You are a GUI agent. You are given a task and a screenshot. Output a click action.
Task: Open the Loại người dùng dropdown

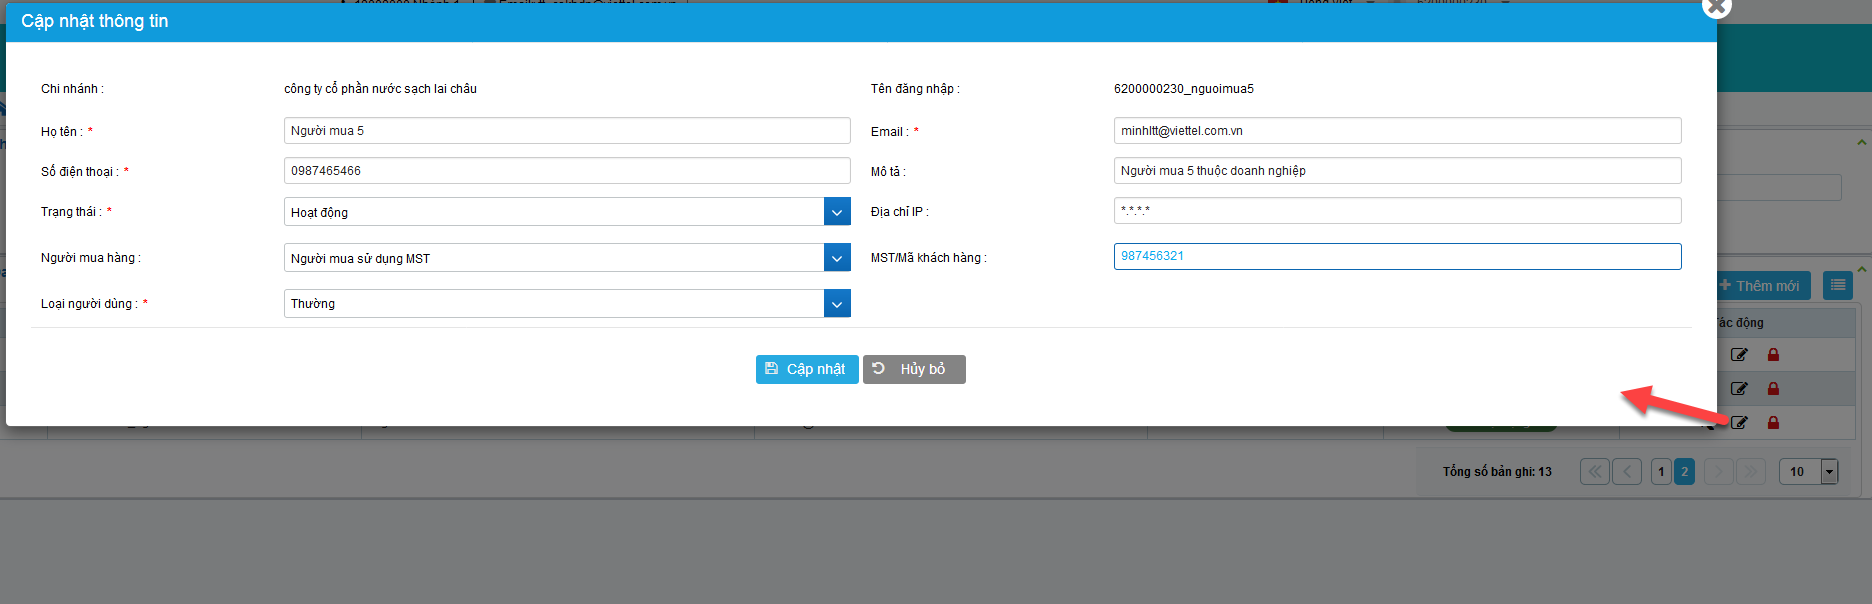point(836,304)
